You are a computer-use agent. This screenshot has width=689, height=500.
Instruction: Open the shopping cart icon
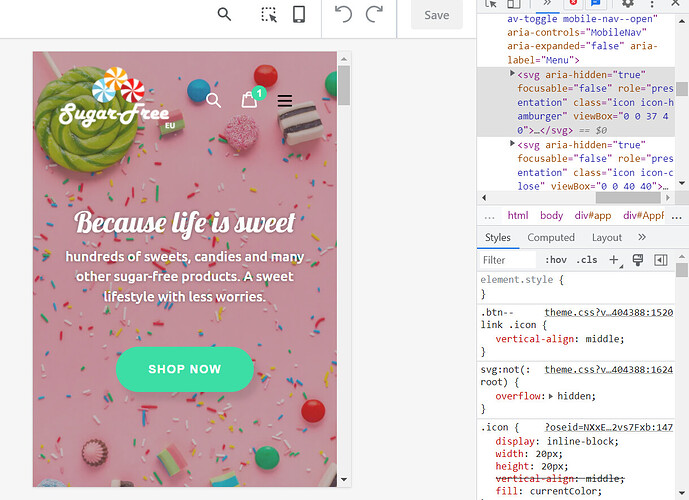coord(249,100)
